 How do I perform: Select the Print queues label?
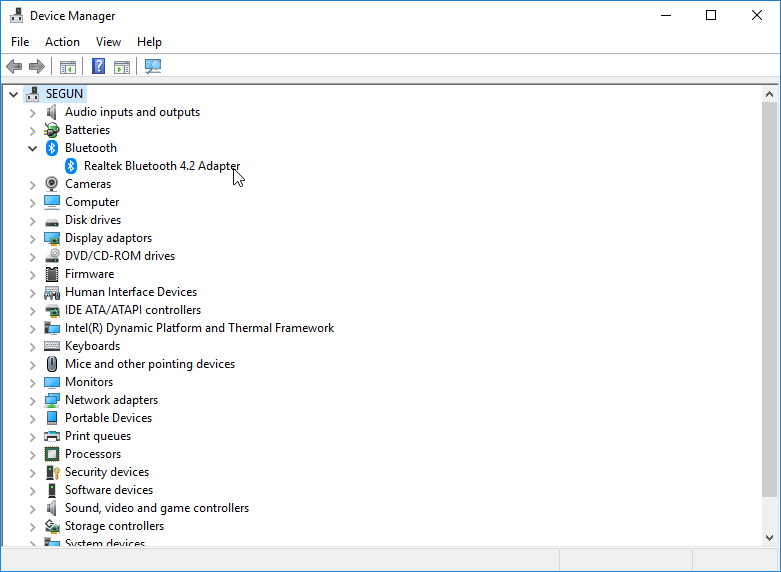click(x=98, y=436)
